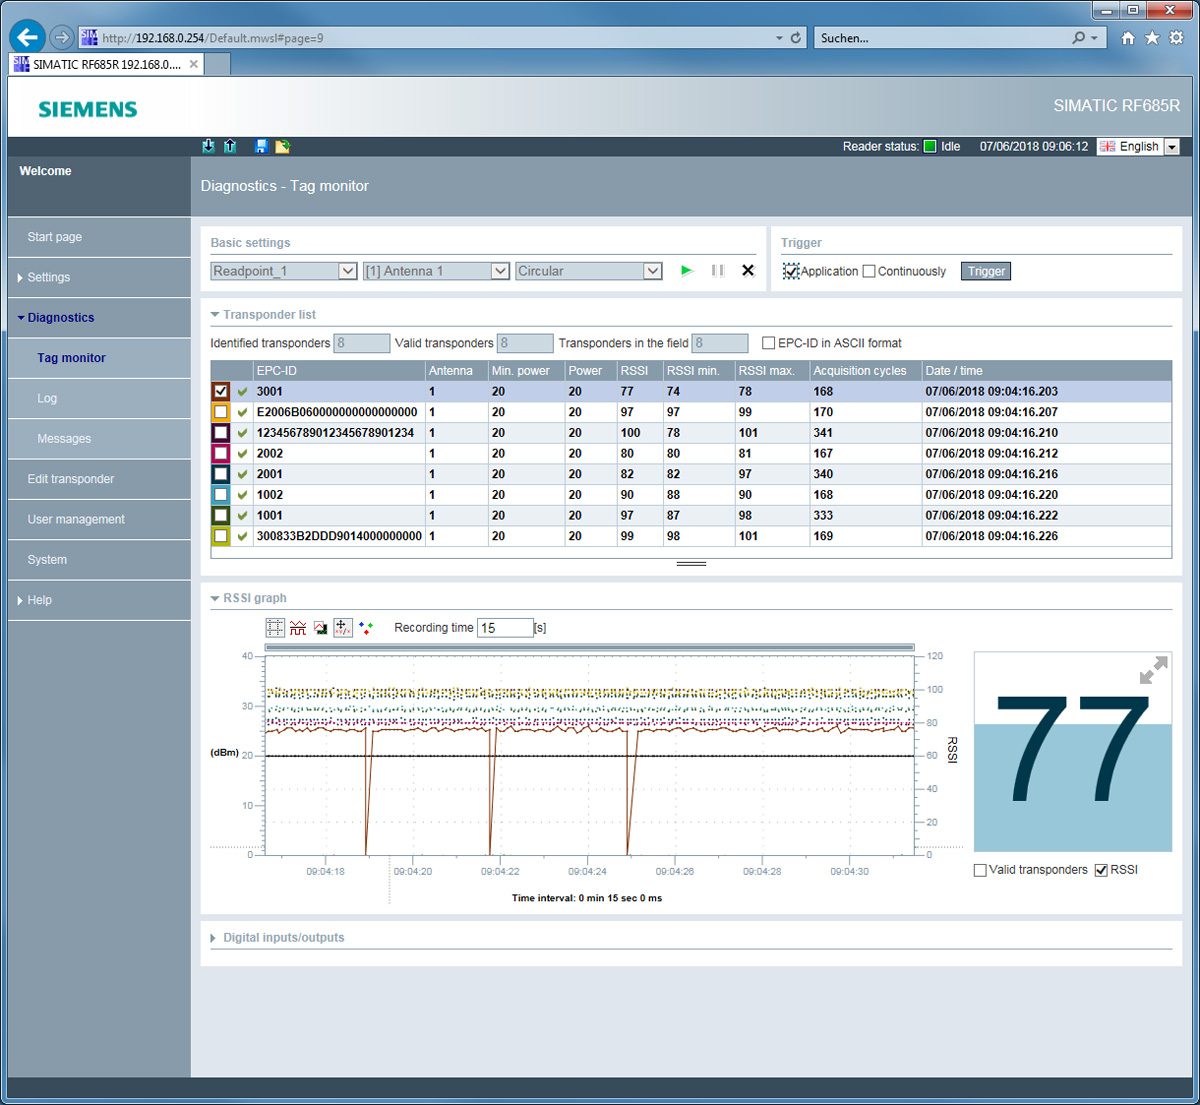Toggle grid lines icon in RSSI graph toolbar
This screenshot has height=1105, width=1200.
point(275,628)
